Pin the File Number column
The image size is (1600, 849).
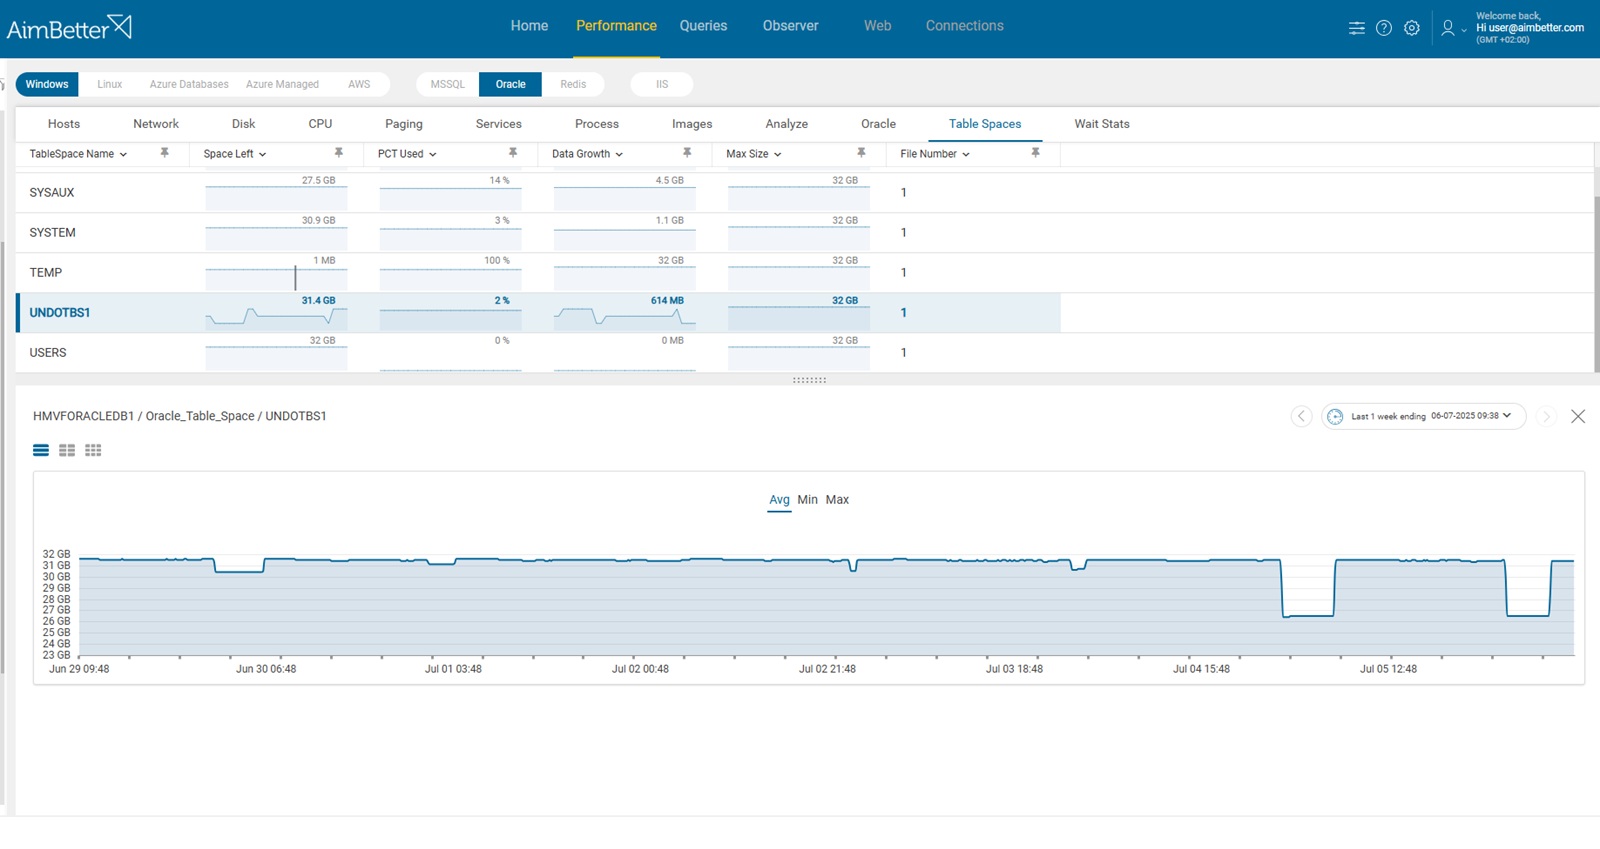1036,153
